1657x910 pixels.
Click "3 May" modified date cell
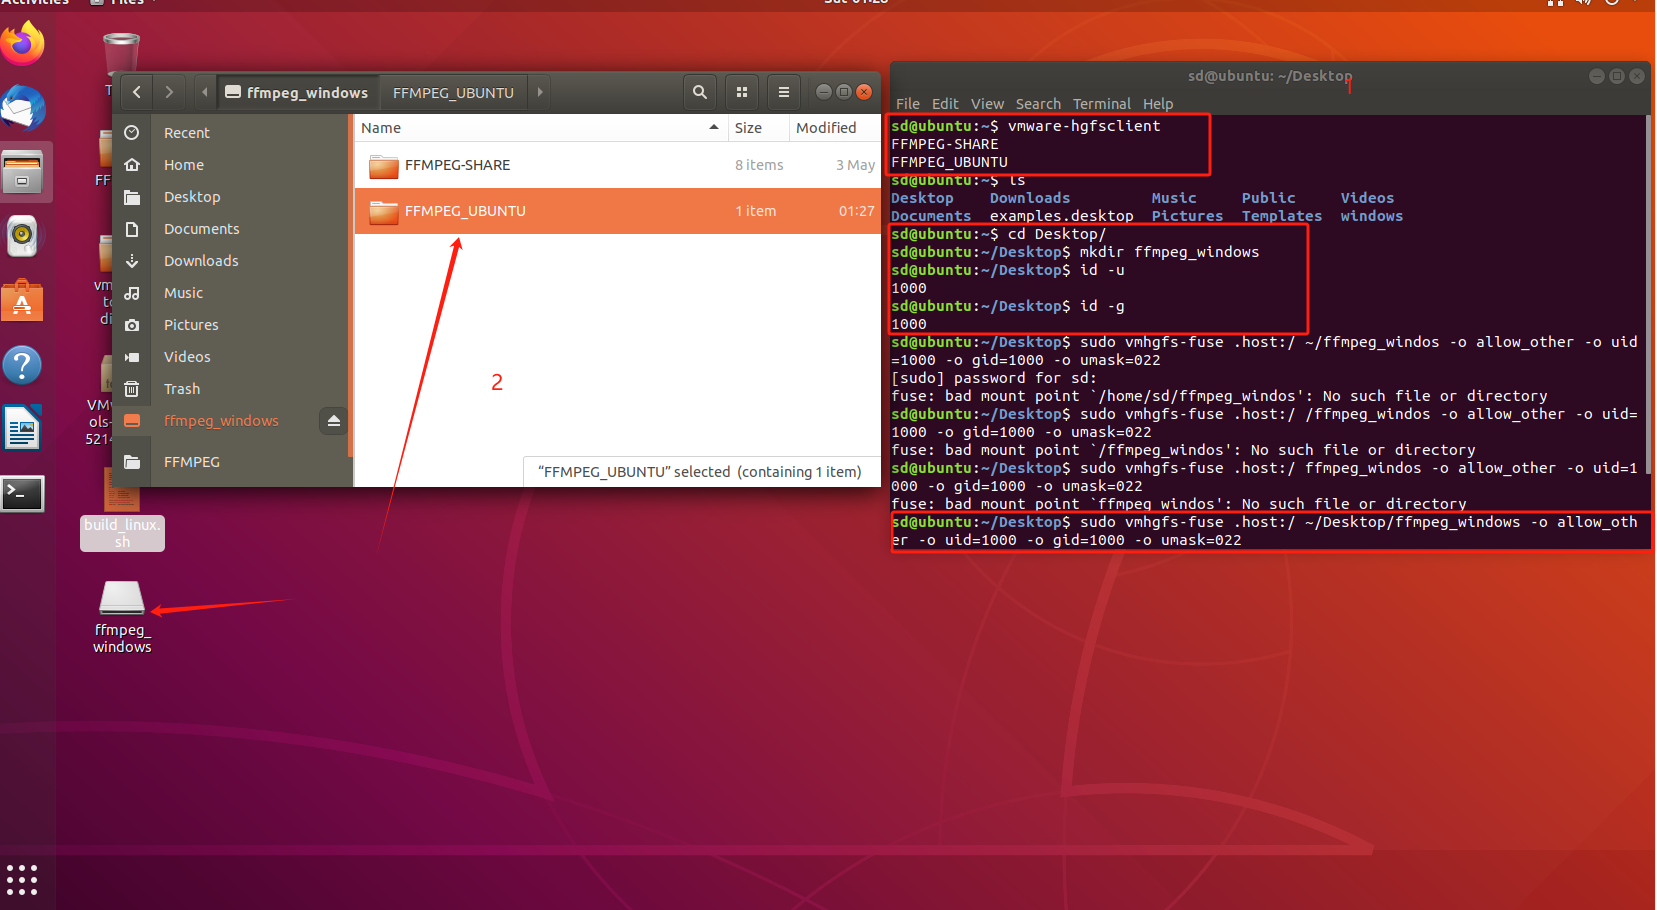point(855,165)
